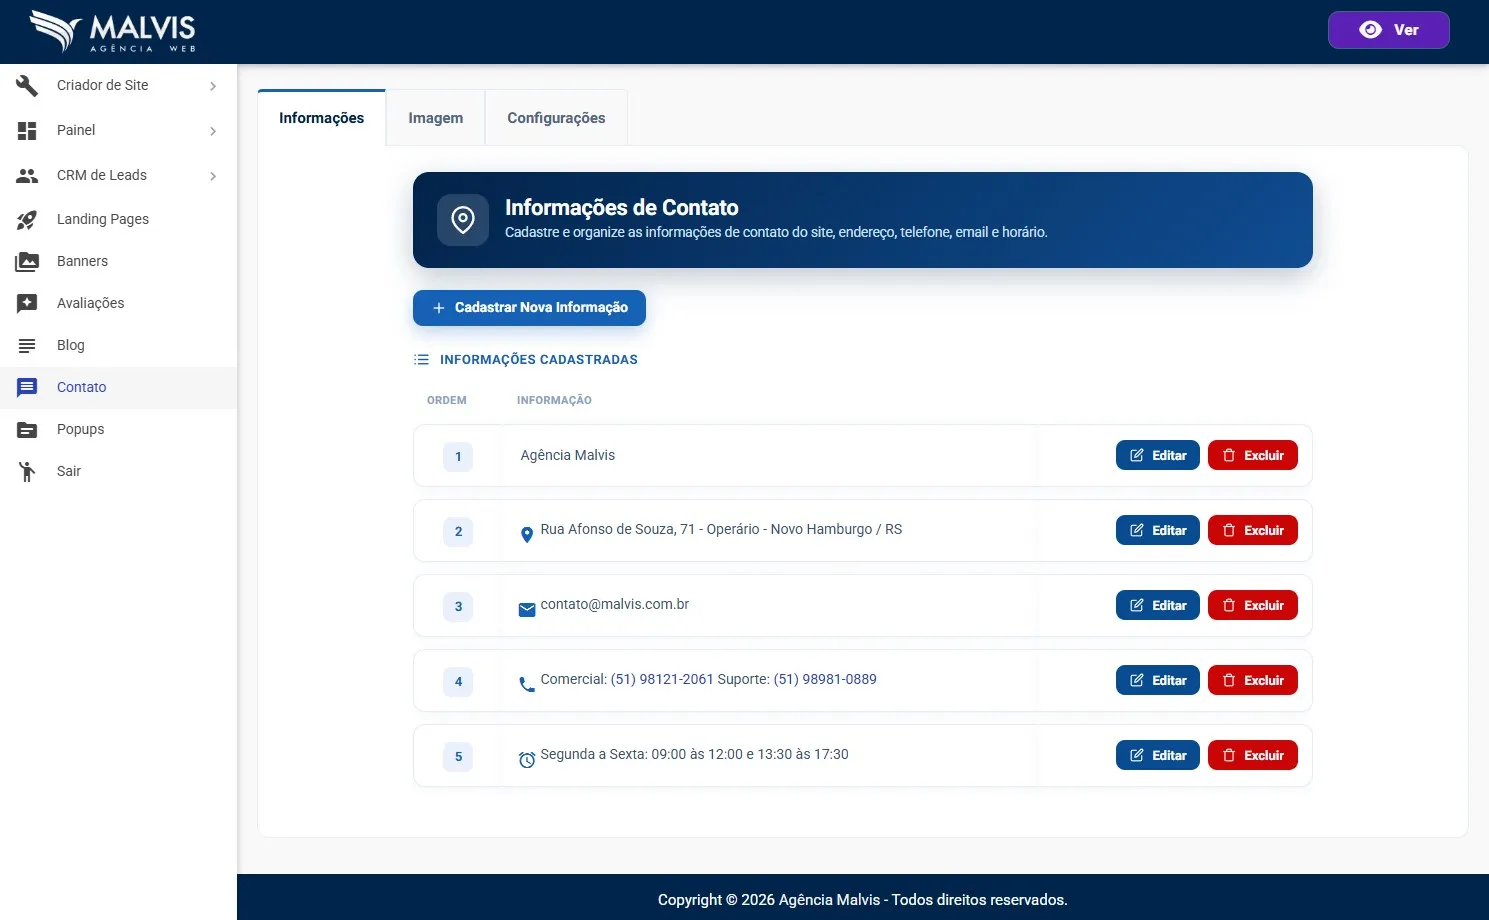Open the Popups section
Viewport: 1489px width, 920px height.
tap(118, 429)
